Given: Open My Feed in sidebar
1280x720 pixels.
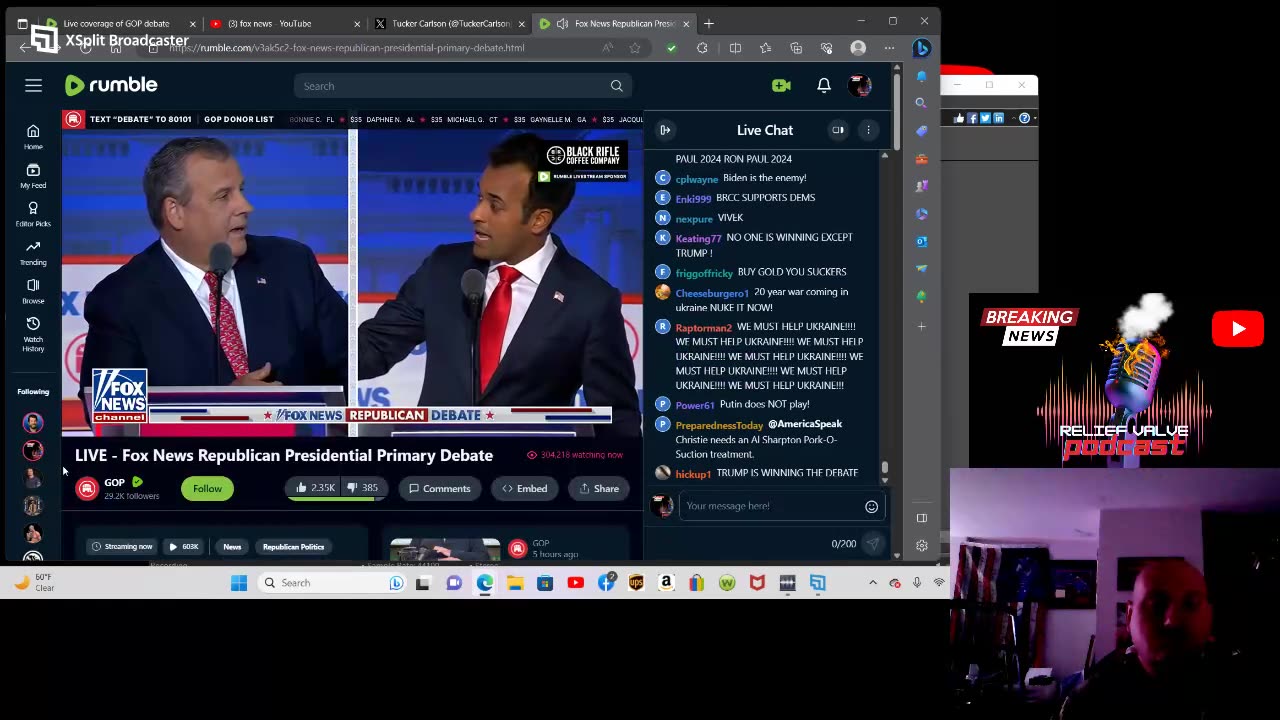Looking at the screenshot, I should tap(33, 176).
